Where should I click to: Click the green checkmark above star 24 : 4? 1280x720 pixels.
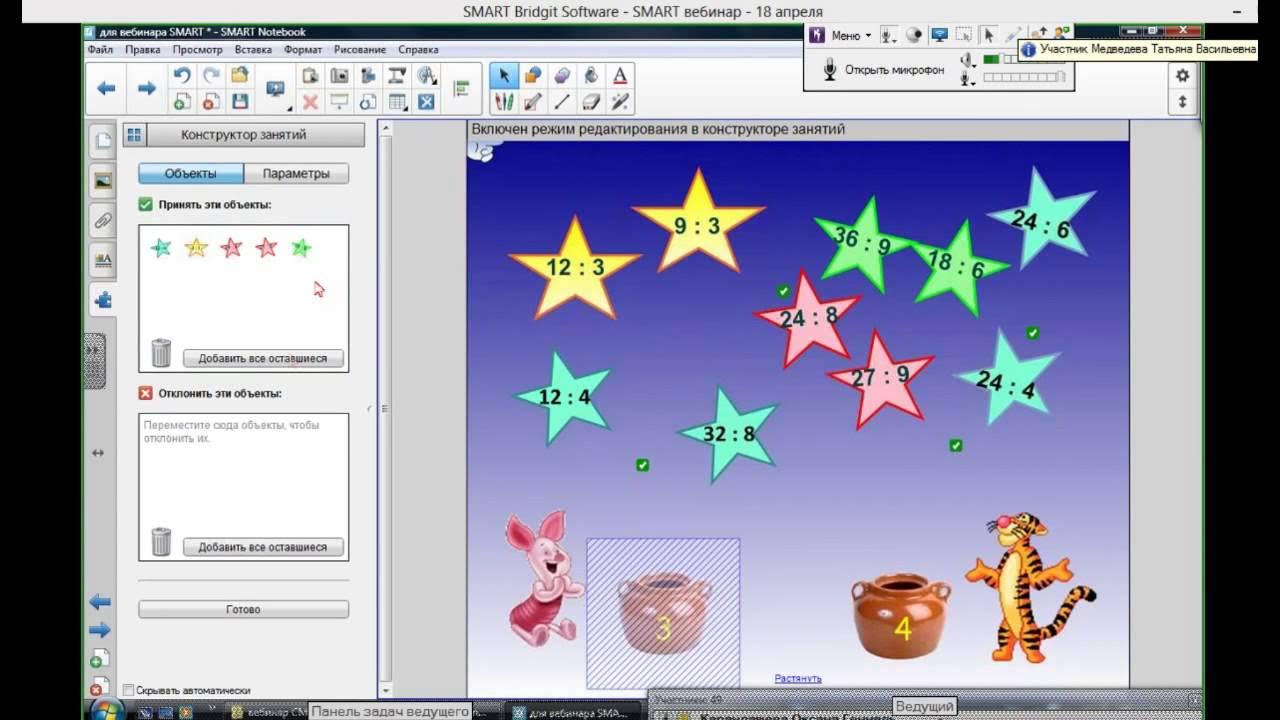pos(1032,333)
